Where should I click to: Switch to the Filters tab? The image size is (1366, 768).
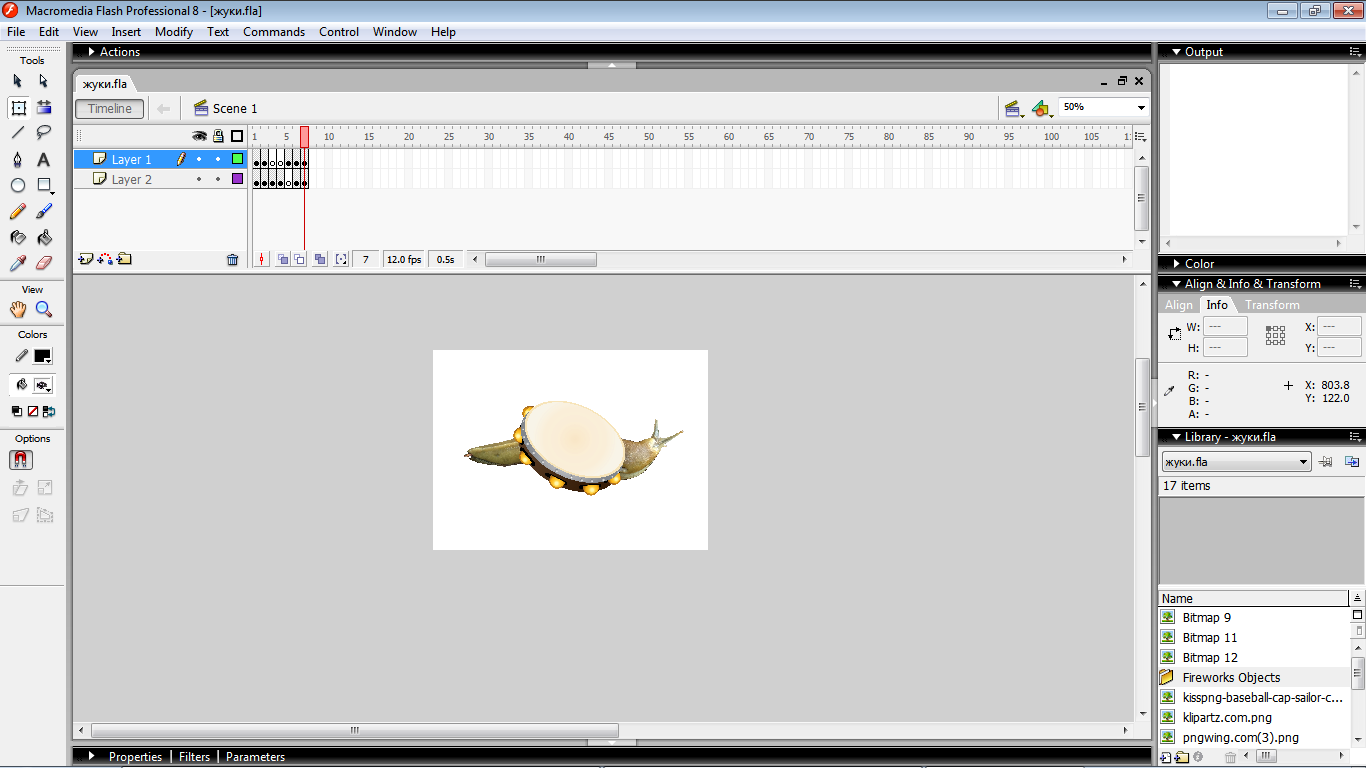[x=194, y=757]
